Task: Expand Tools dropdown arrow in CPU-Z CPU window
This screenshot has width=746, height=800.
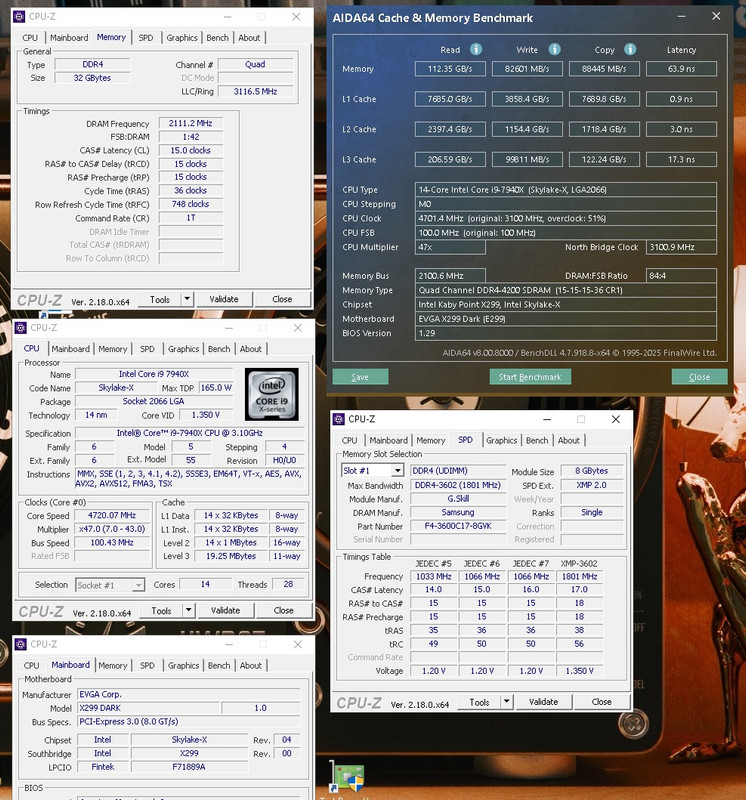Action: point(189,610)
